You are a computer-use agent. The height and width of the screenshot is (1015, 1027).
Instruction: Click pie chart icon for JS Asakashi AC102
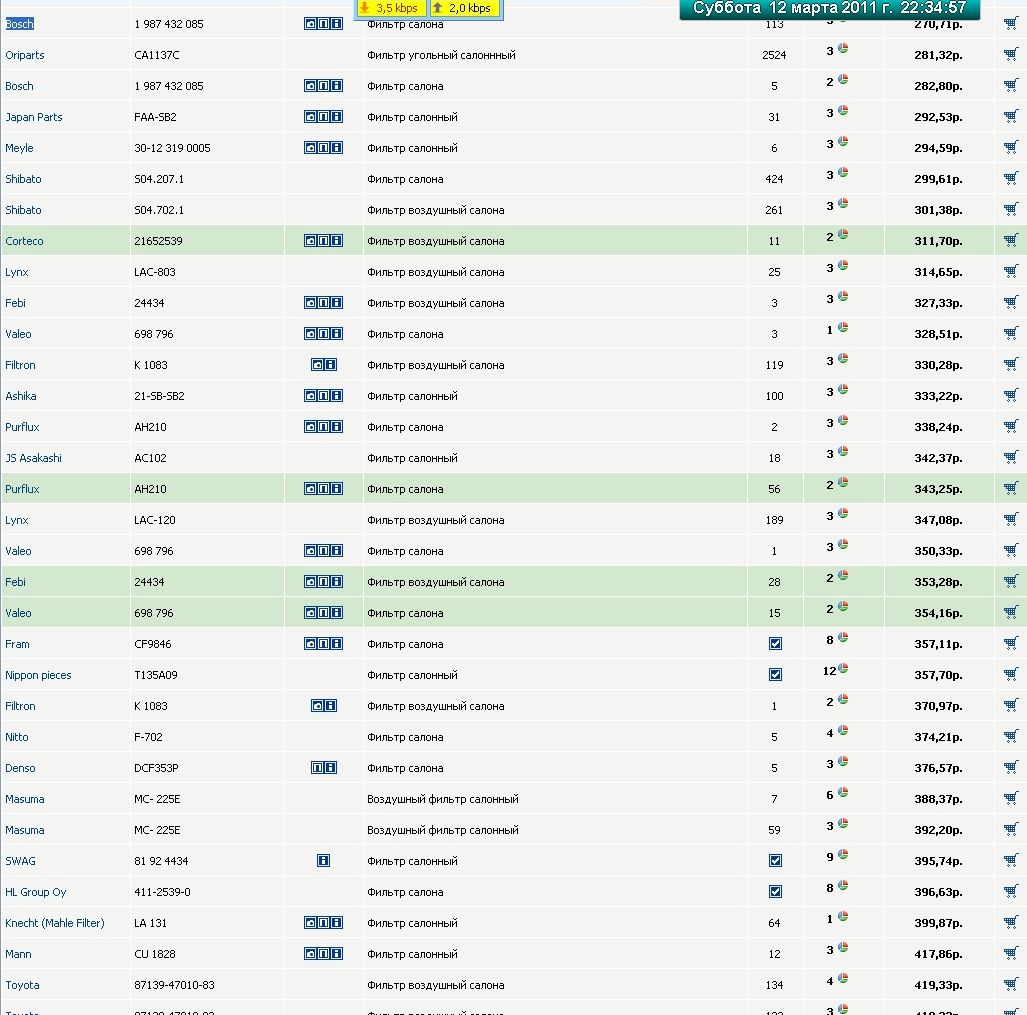pyautogui.click(x=843, y=451)
